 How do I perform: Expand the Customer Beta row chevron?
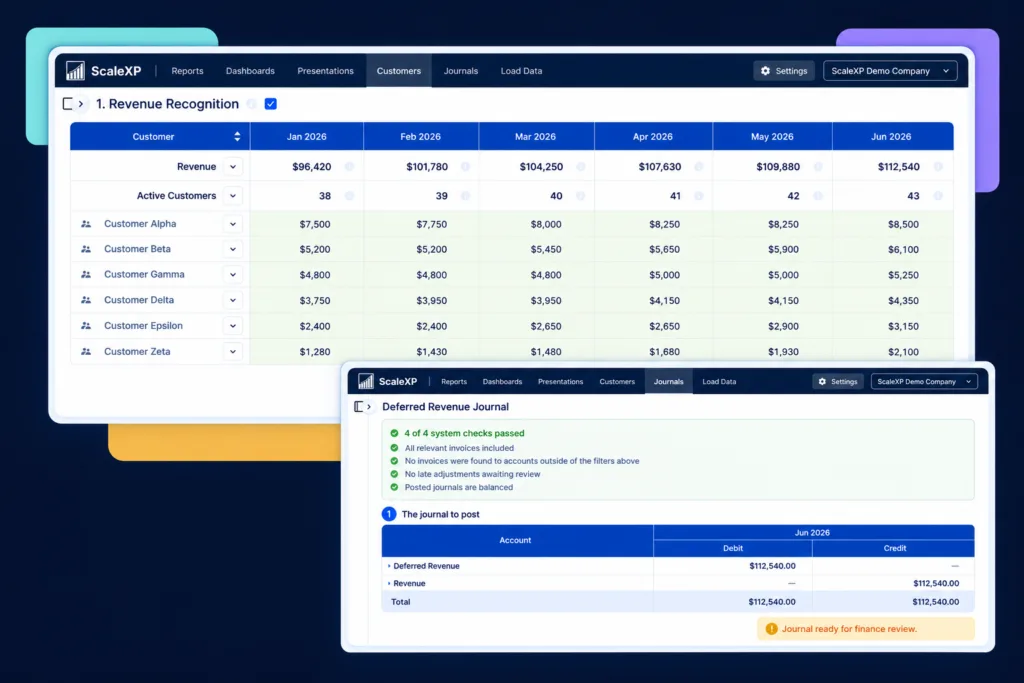(x=233, y=249)
